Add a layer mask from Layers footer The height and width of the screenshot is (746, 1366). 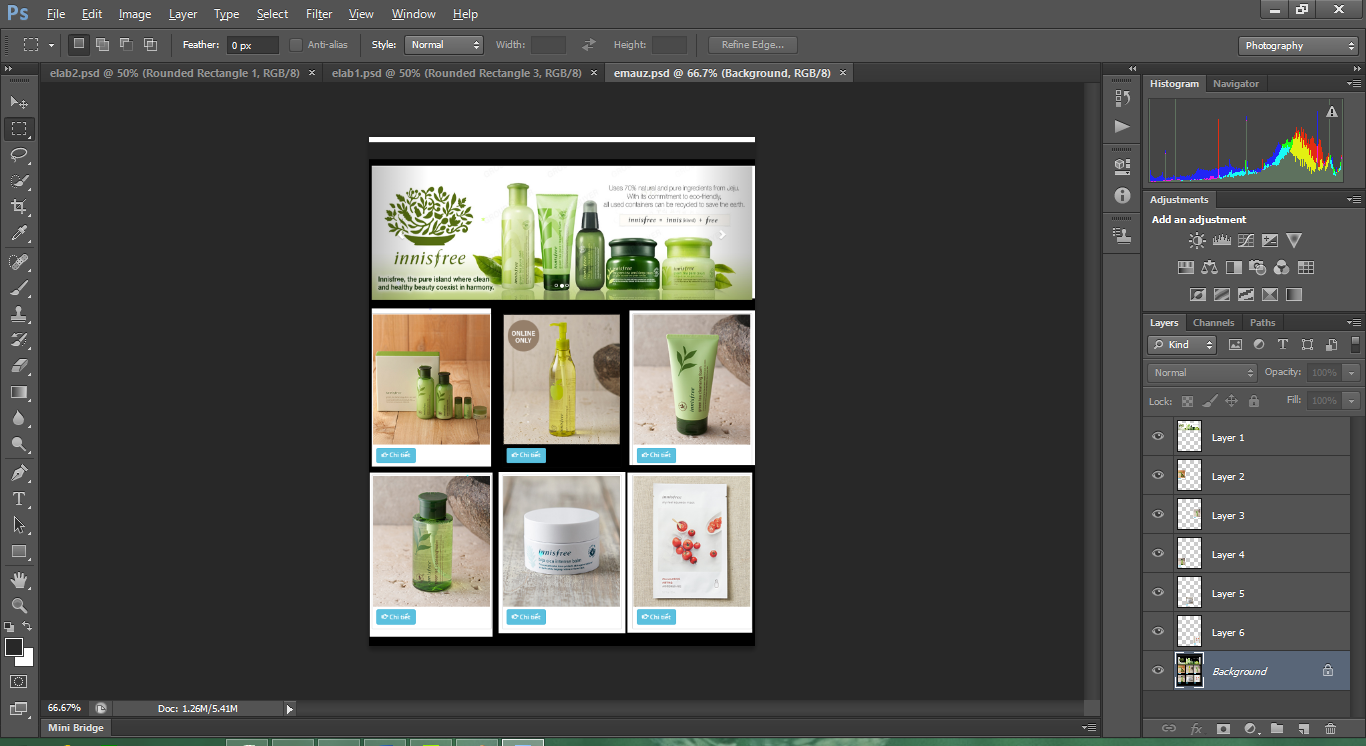[x=1223, y=729]
